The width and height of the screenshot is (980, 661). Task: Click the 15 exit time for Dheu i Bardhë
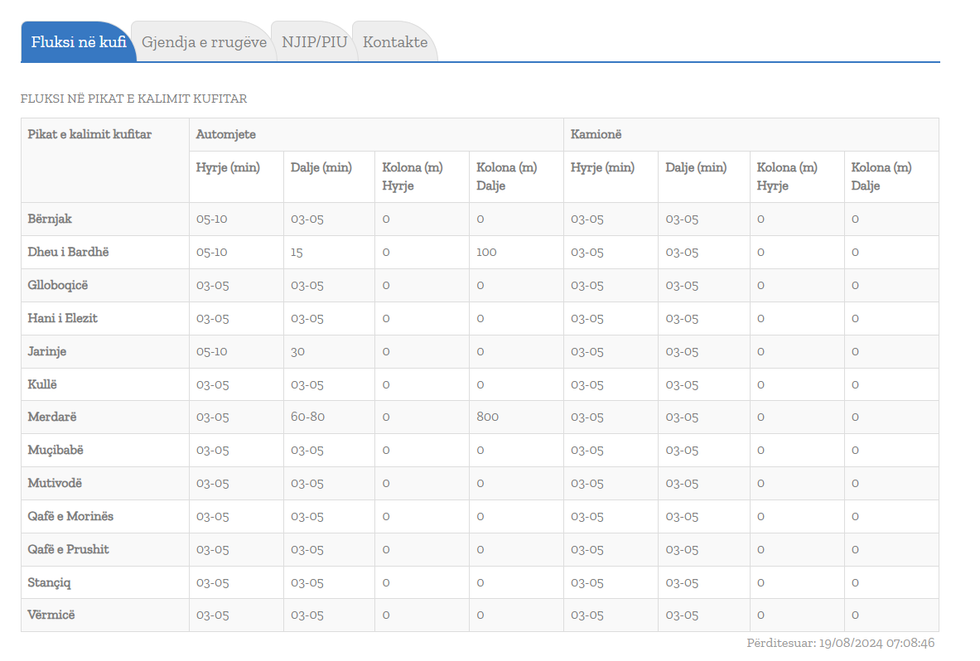coord(297,252)
